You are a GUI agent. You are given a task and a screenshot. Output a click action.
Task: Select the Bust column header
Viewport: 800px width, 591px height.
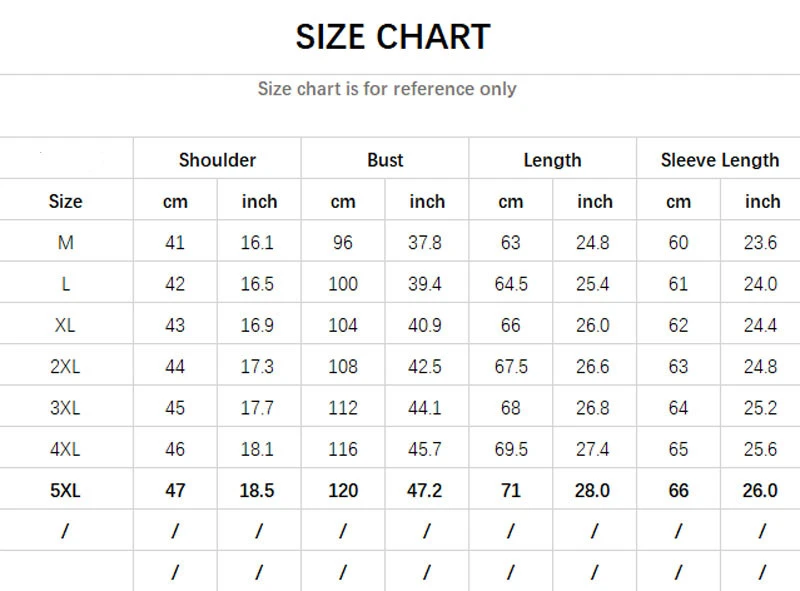click(x=385, y=160)
